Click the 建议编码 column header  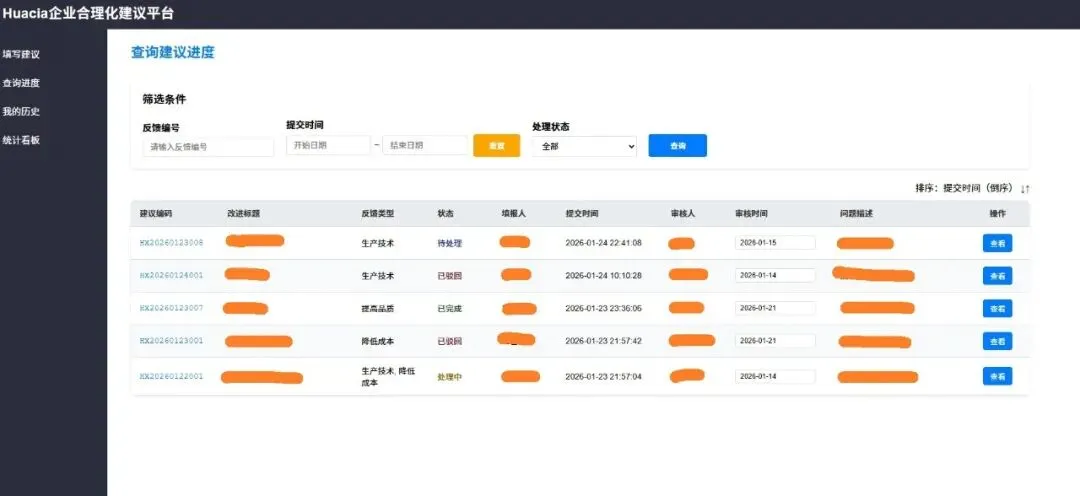click(x=156, y=214)
